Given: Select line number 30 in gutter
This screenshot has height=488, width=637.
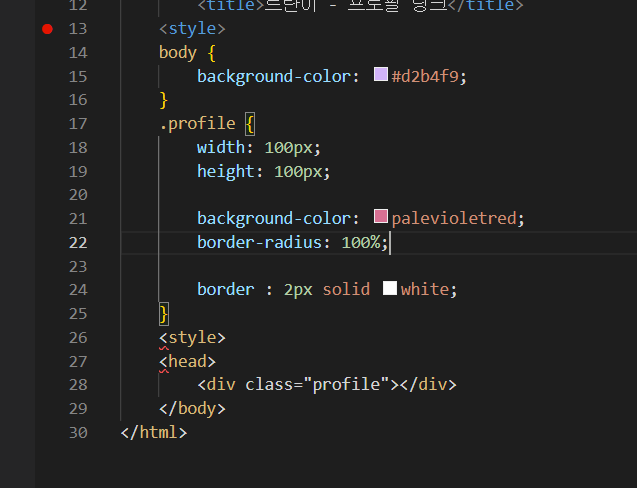Looking at the screenshot, I should click(x=78, y=433).
